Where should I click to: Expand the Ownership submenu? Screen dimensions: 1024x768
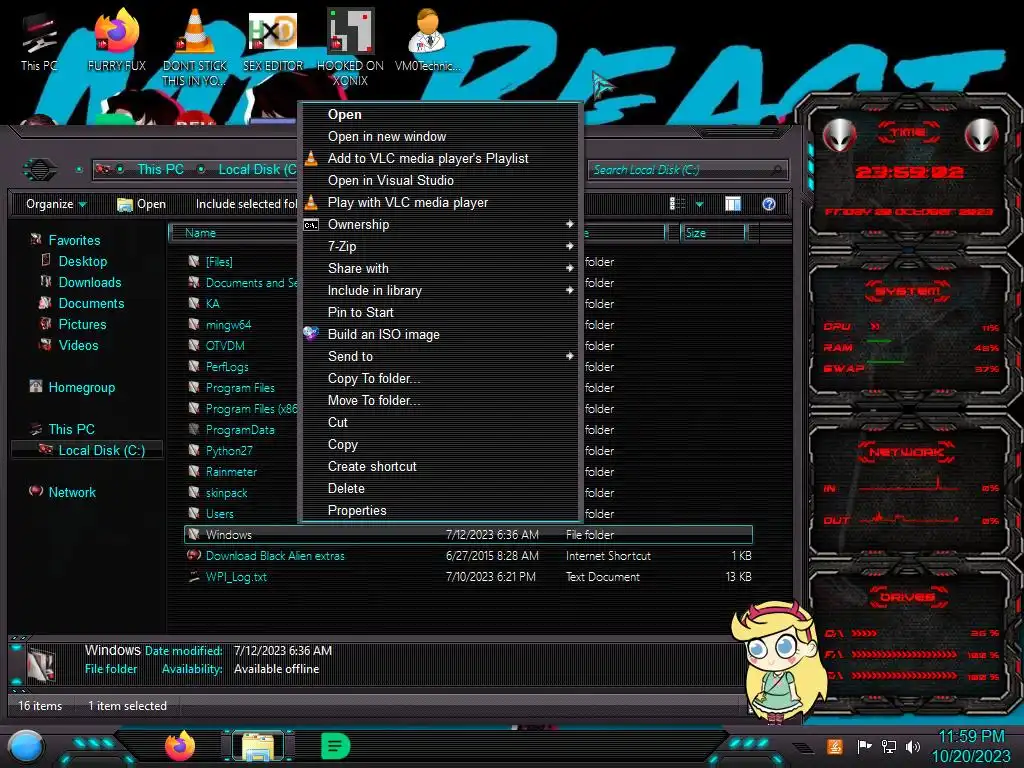tap(441, 224)
